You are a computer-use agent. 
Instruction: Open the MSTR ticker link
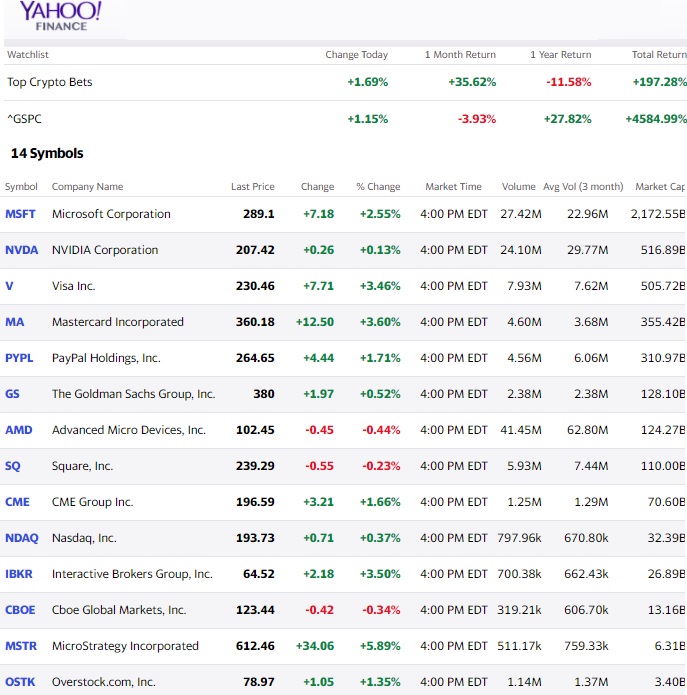point(21,646)
